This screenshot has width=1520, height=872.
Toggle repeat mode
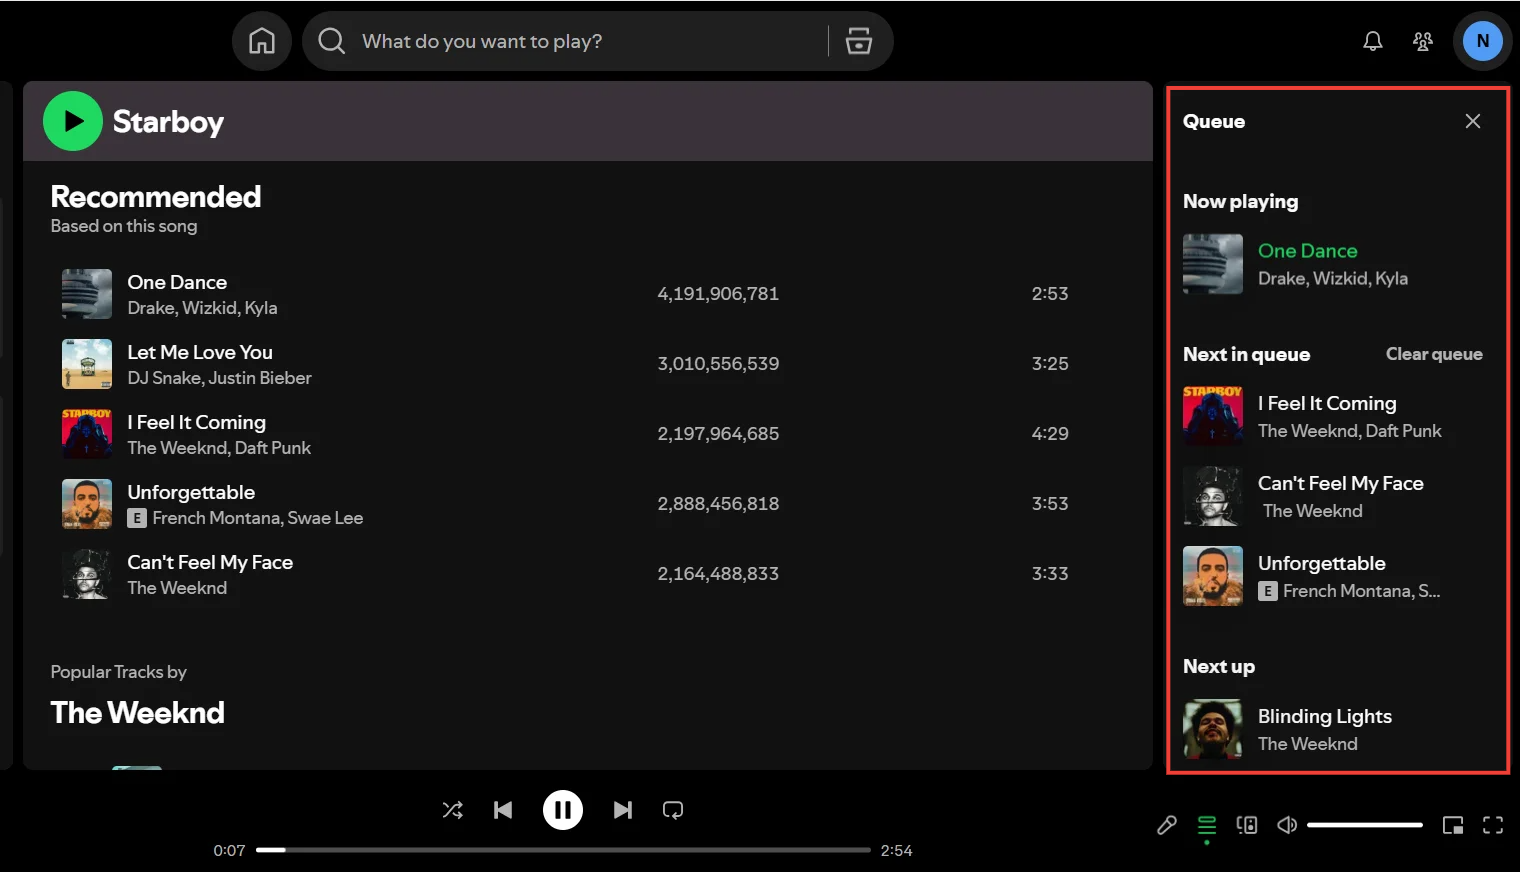pos(673,810)
